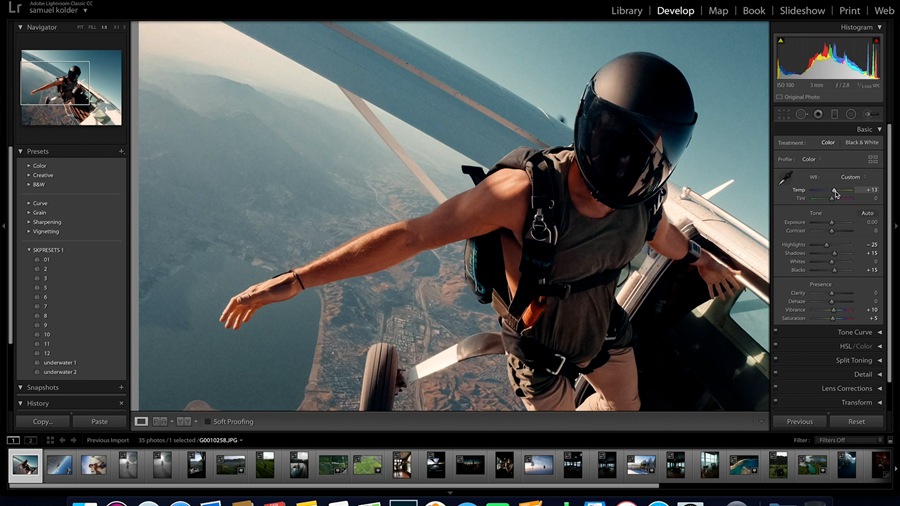Switch to the Library module
900x506 pixels.
(626, 10)
